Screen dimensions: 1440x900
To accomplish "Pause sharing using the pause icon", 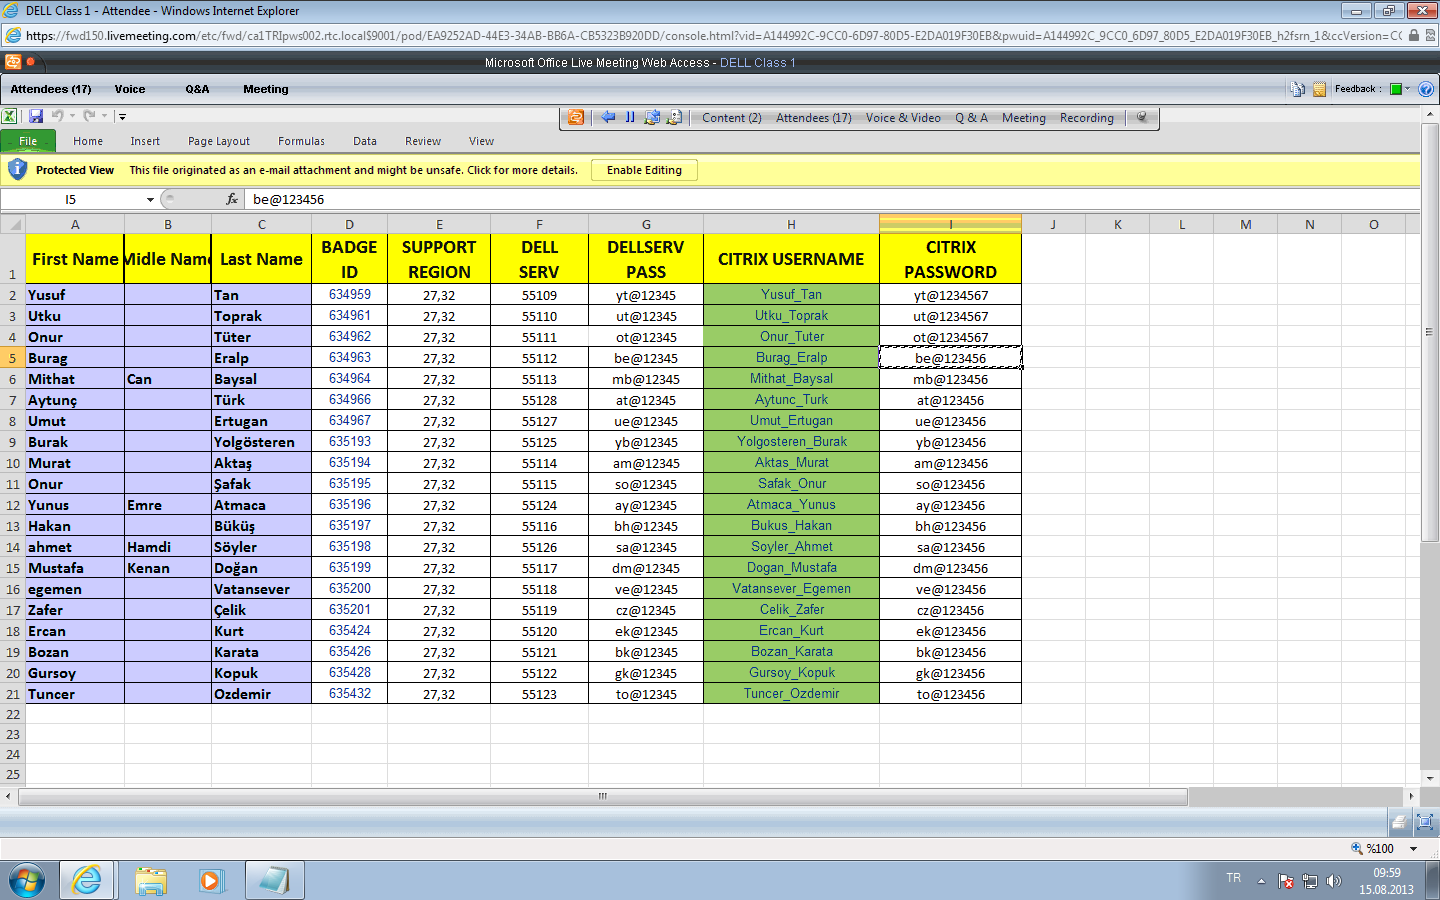I will [x=630, y=117].
